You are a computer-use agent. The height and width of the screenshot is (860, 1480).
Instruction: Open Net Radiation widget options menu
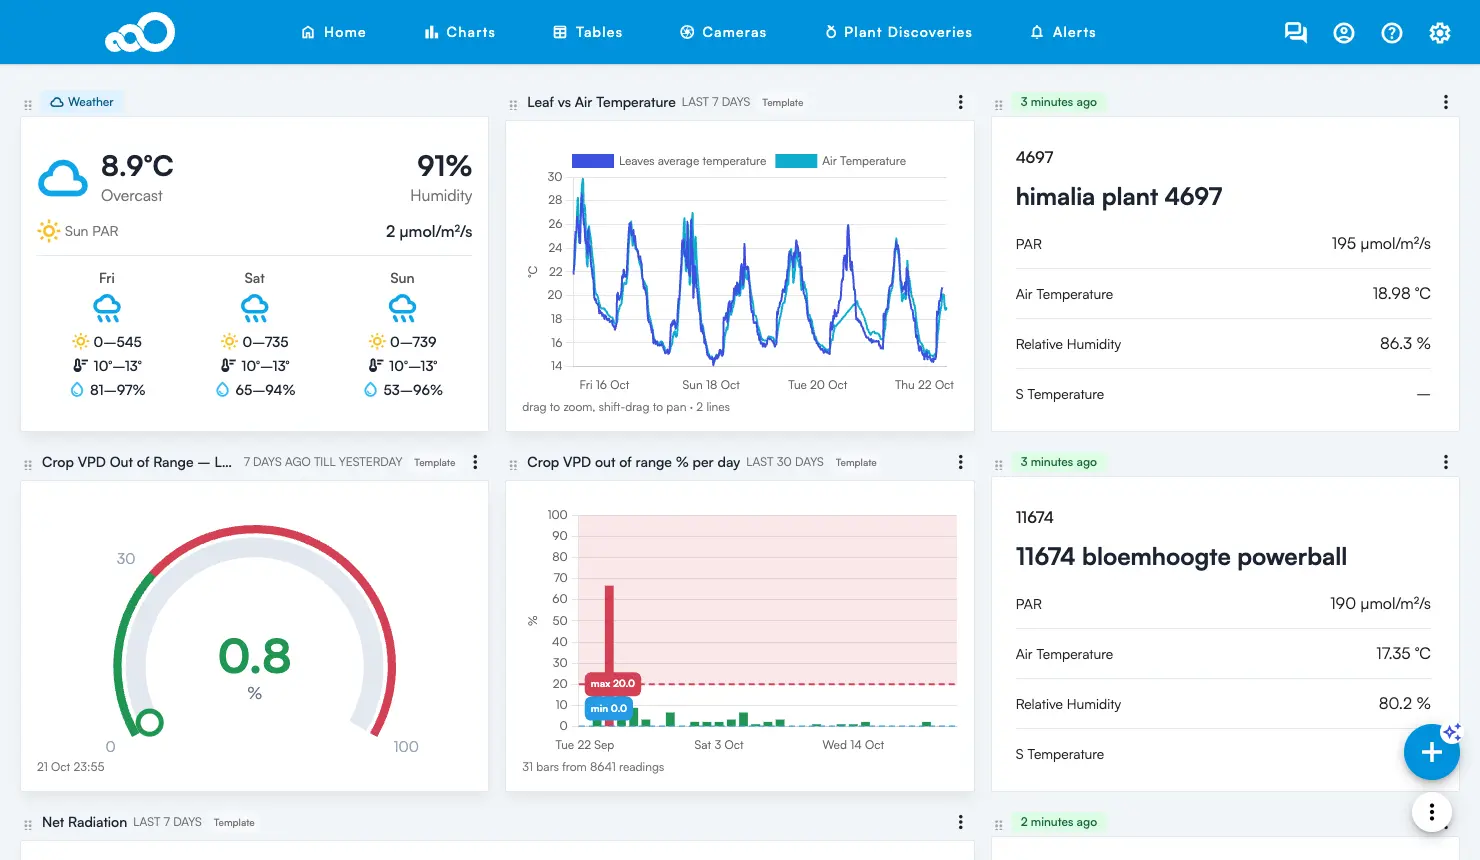pyautogui.click(x=960, y=822)
